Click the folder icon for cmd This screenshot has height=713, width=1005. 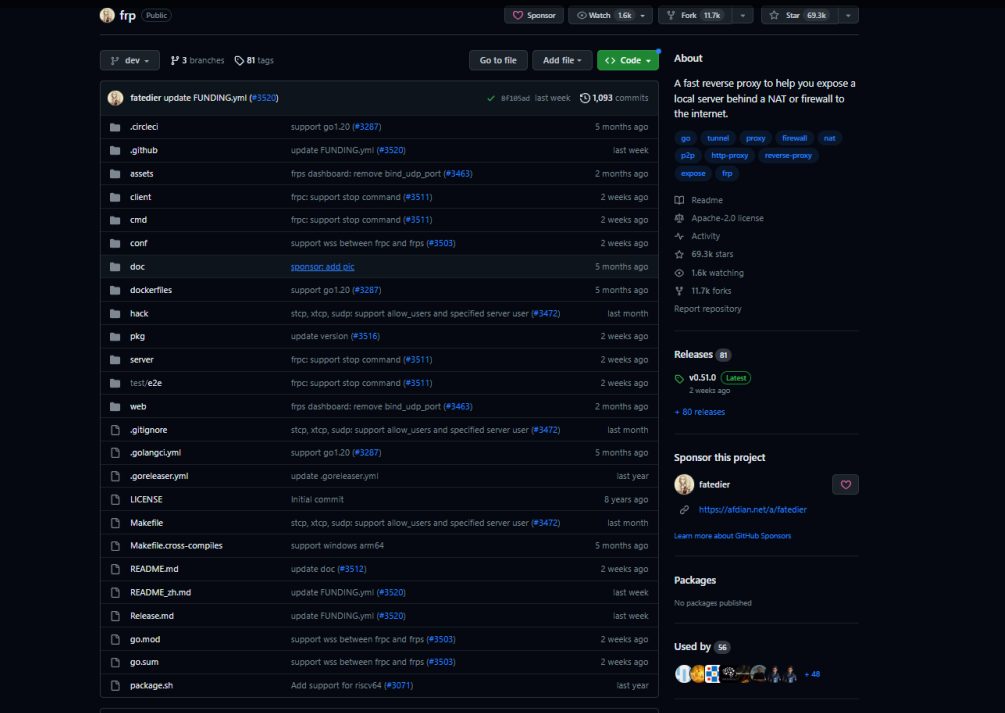coord(115,220)
